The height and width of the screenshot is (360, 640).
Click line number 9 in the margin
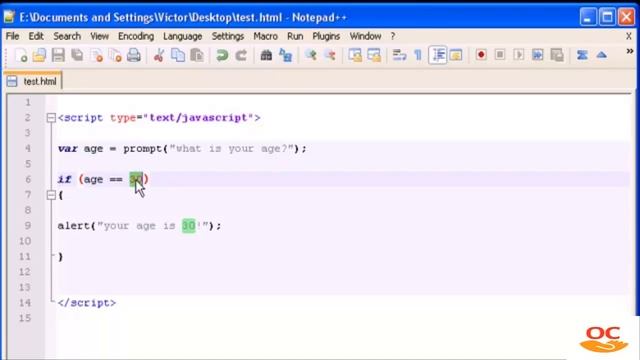28,226
